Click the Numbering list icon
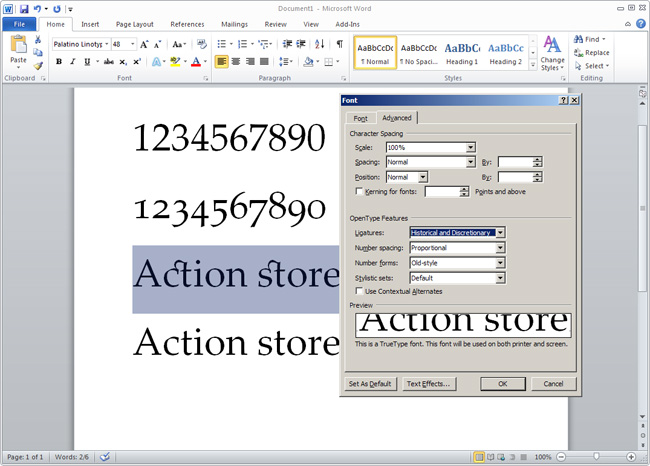 pos(243,44)
